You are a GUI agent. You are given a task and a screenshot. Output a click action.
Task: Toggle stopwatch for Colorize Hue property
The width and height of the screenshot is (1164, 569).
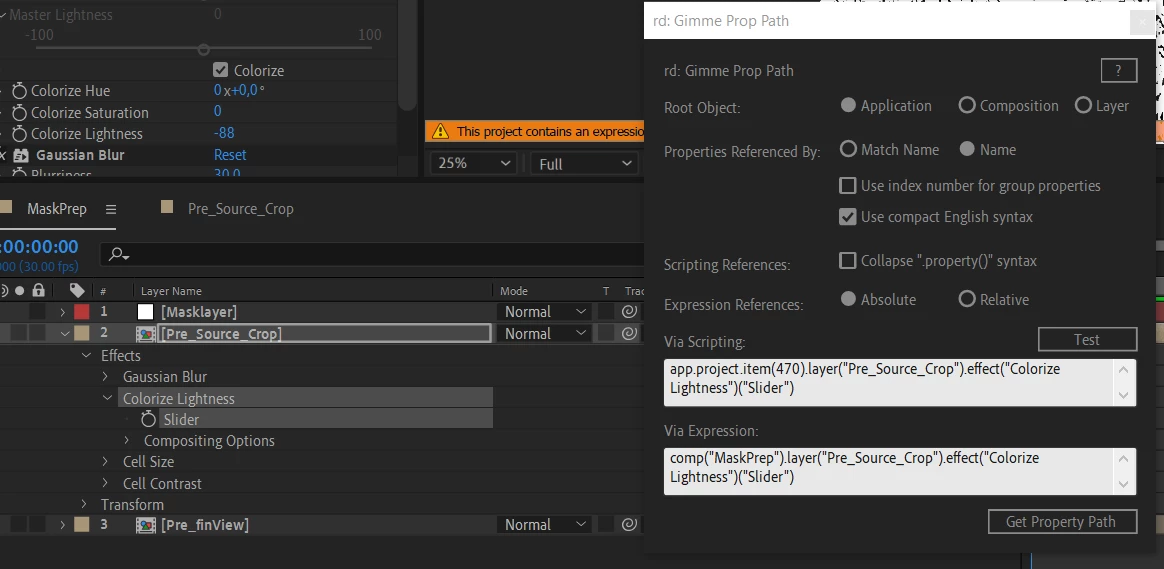tap(19, 91)
